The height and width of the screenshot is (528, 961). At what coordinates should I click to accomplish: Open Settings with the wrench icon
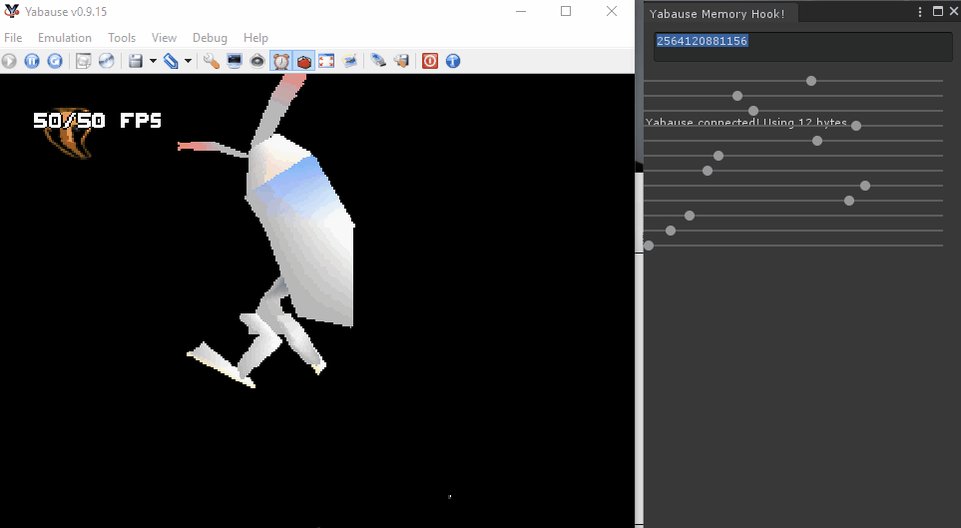[x=211, y=61]
